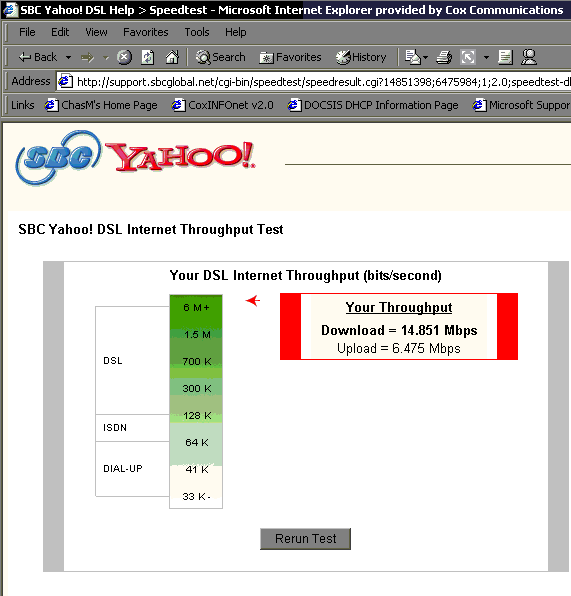Click the '1.5 M' level on speed bar
571x596 pixels.
tap(197, 334)
